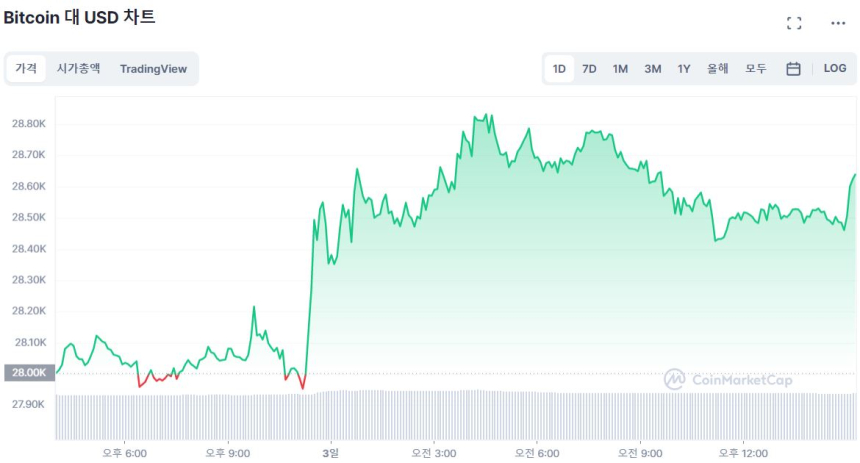Switch to the 시가총액 tab
Screen dimensions: 860x463
point(78,69)
